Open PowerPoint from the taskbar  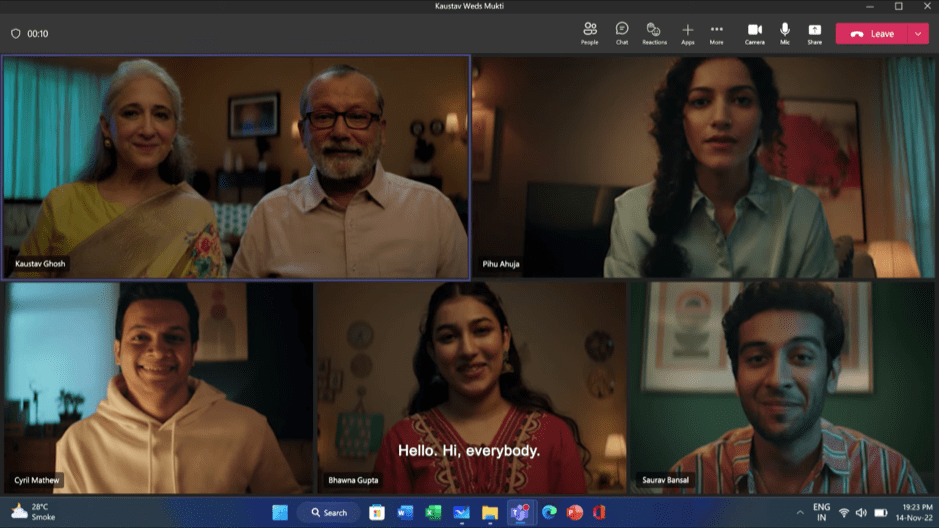click(x=575, y=512)
